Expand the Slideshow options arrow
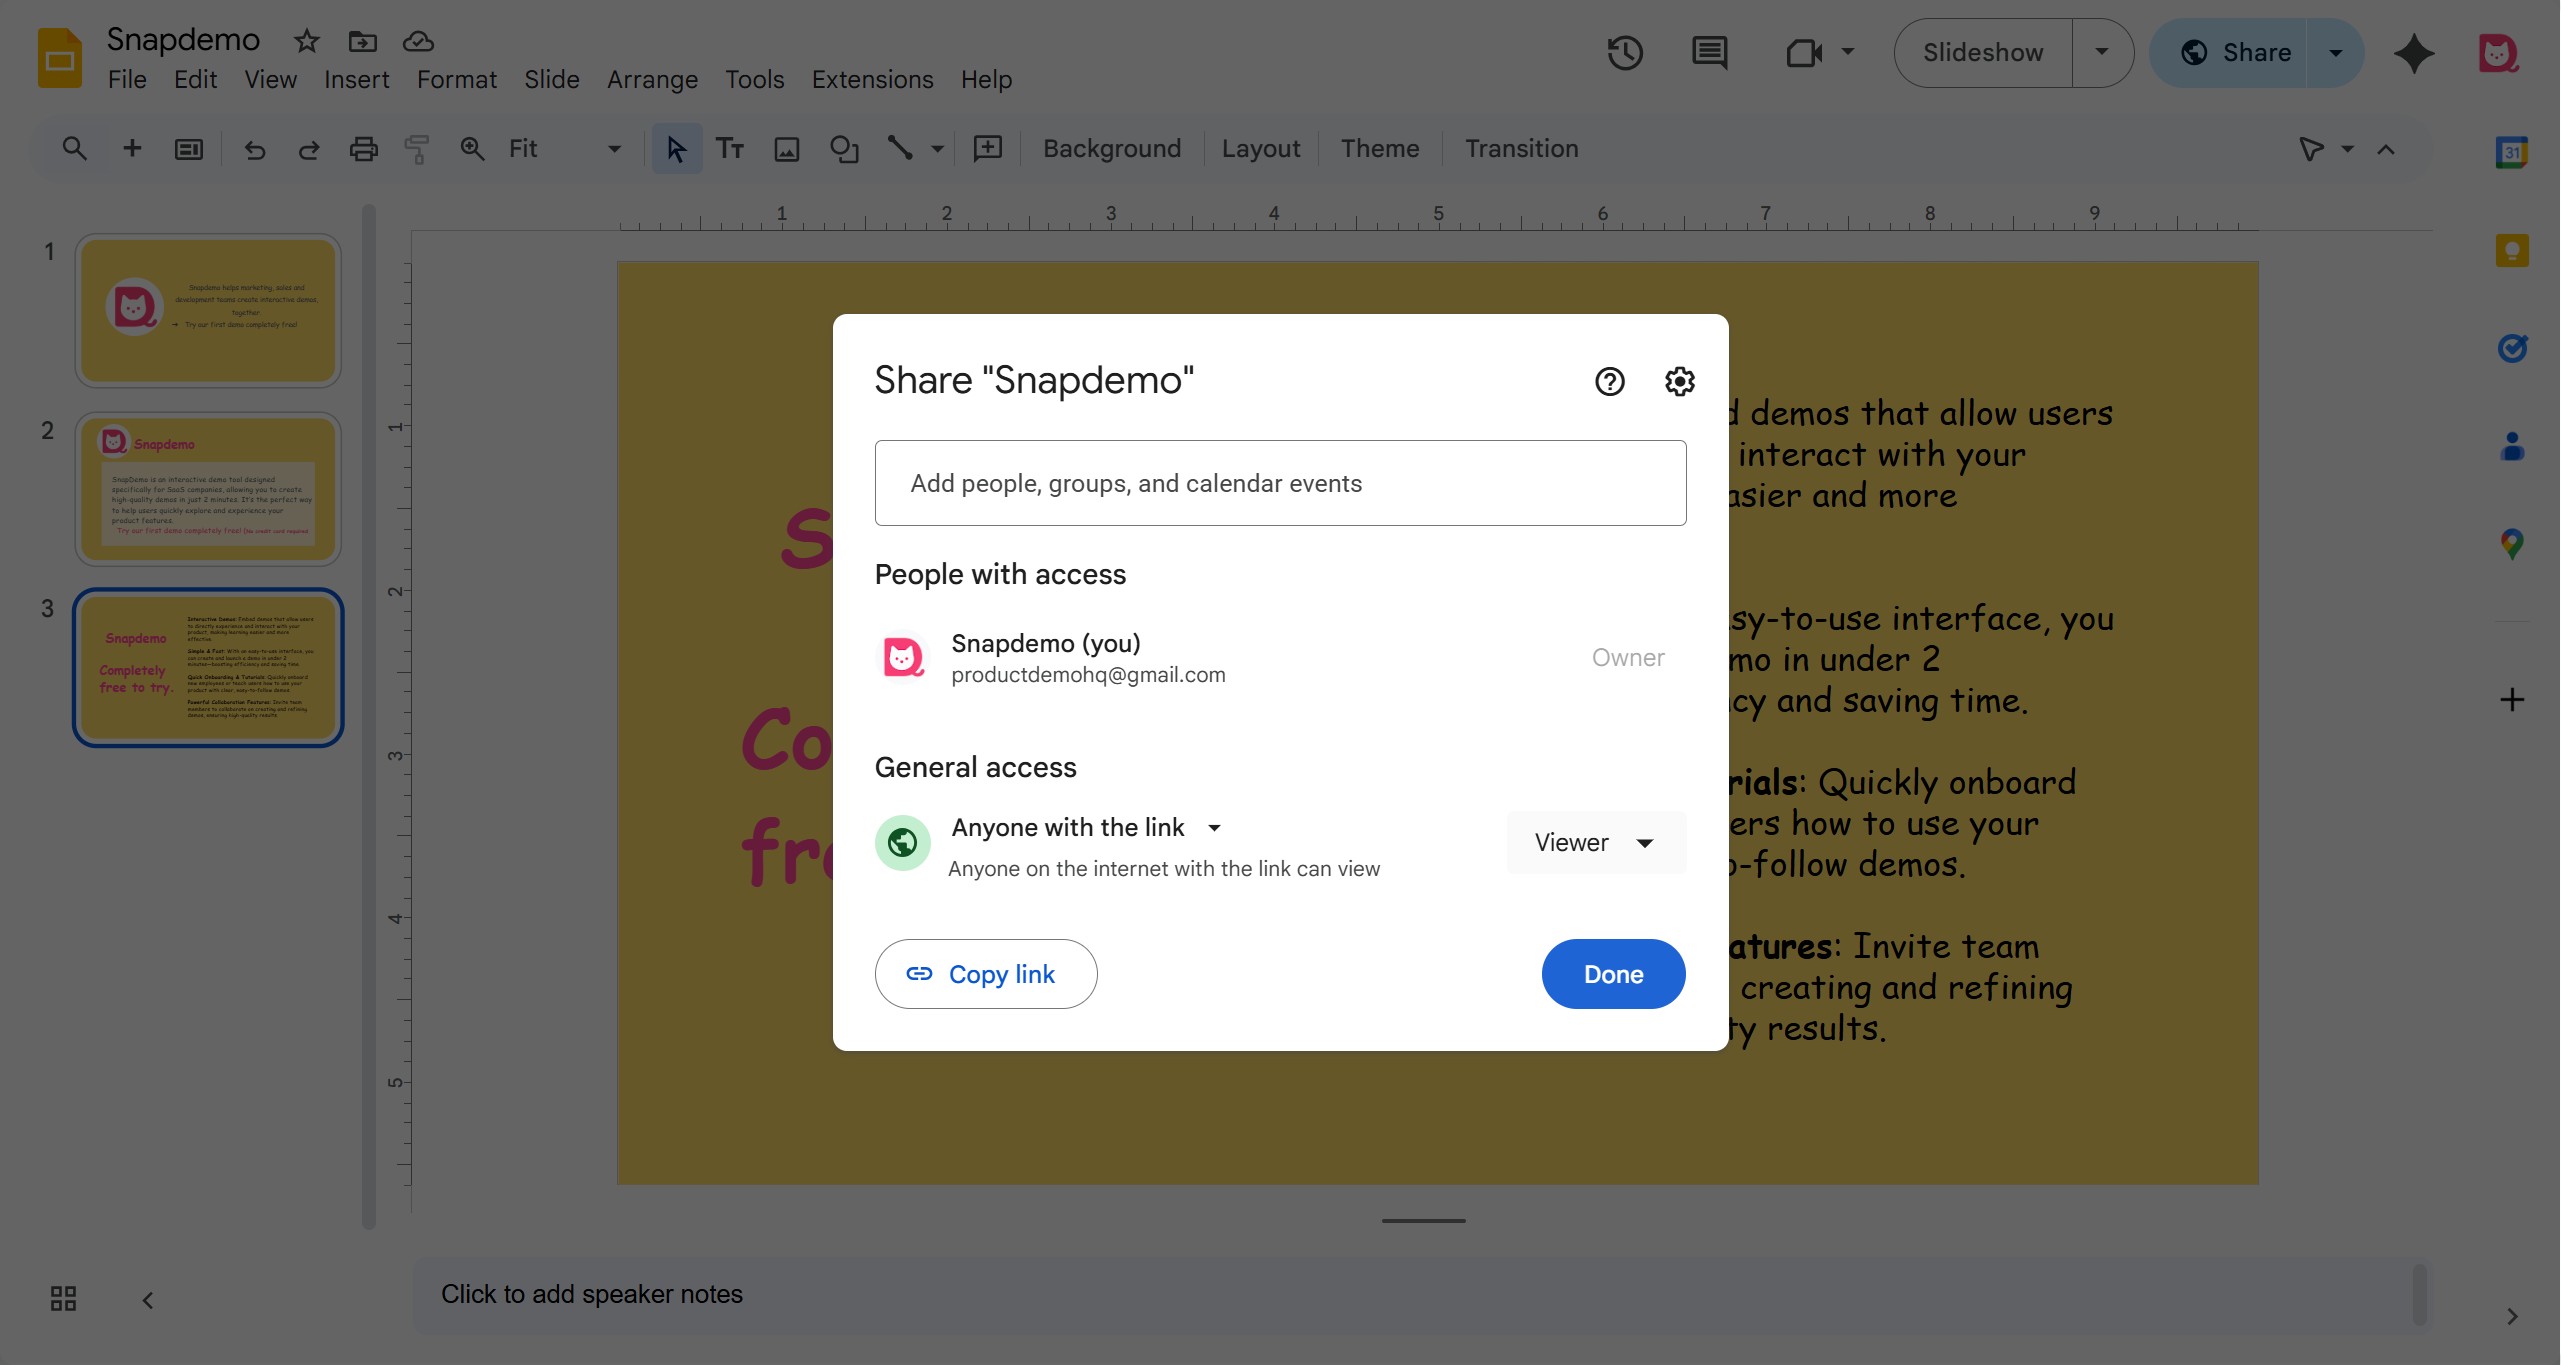Screen dimensions: 2561x1365 [2102, 53]
